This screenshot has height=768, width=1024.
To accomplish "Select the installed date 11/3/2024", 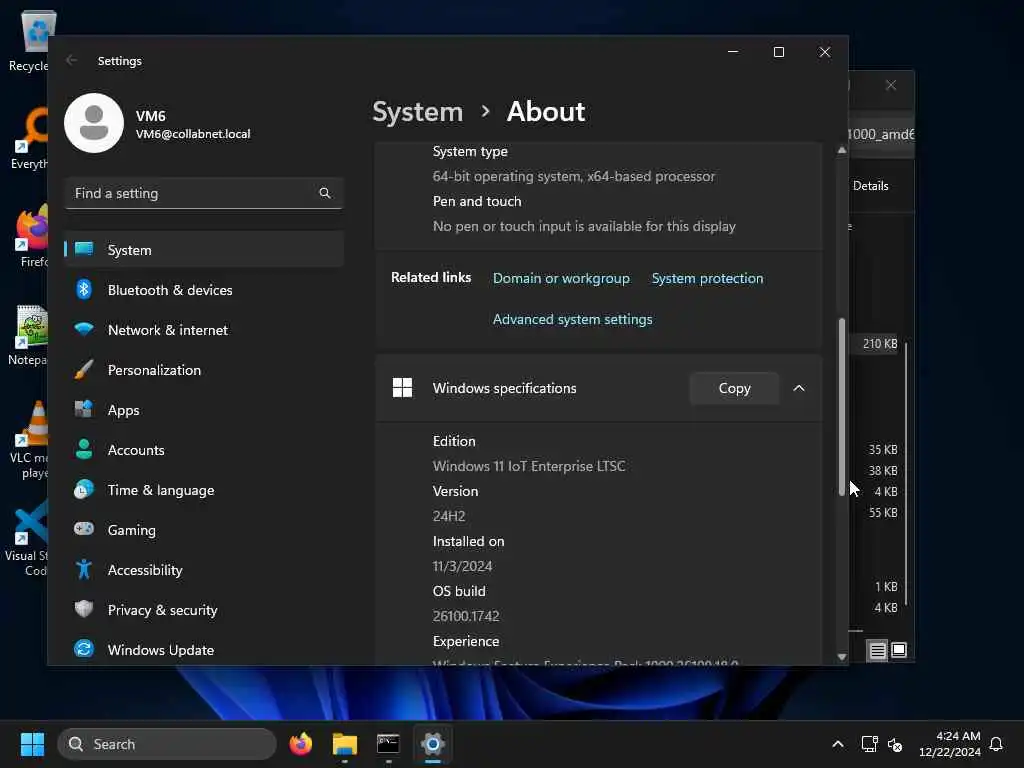I will [x=462, y=566].
